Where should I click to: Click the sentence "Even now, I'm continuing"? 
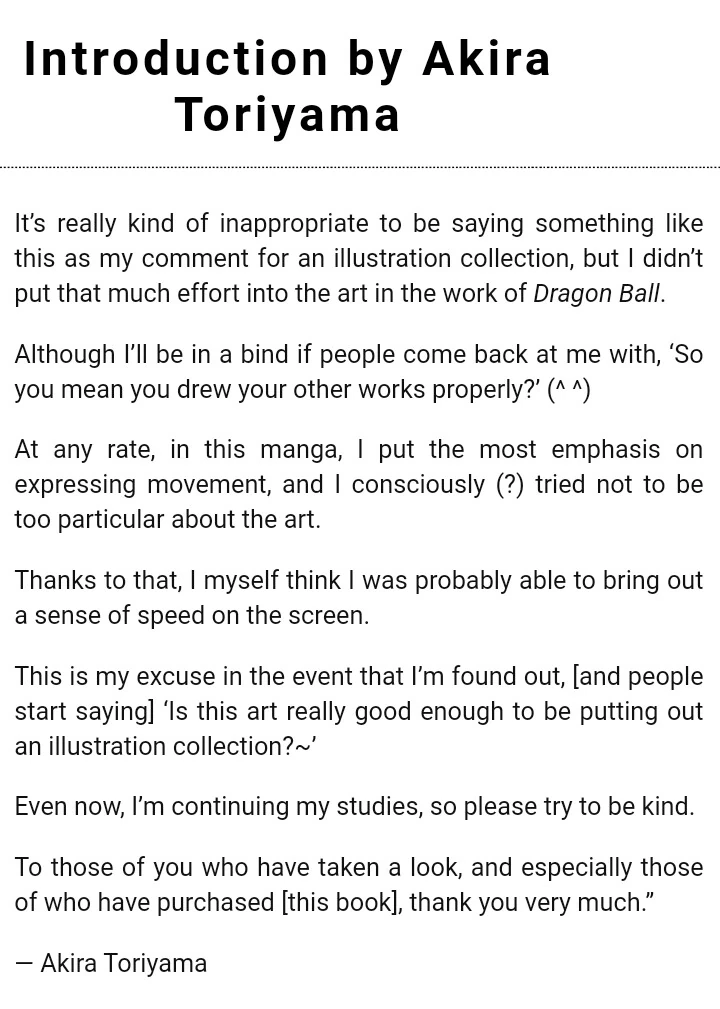(354, 807)
